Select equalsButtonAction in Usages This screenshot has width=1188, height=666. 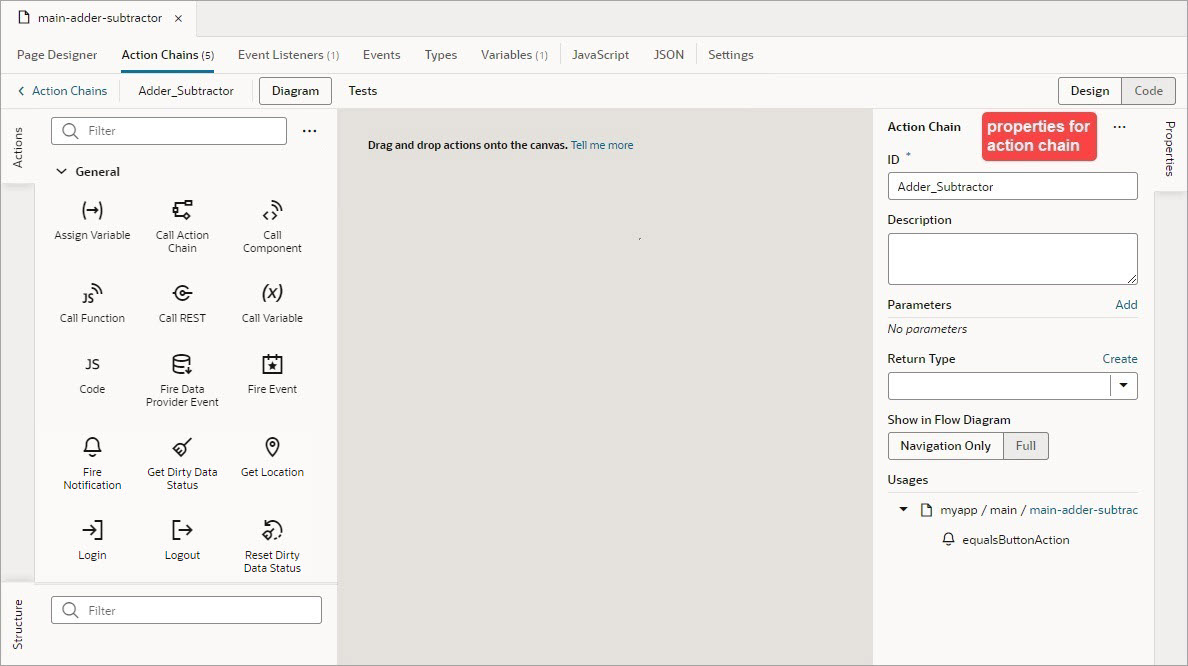(1015, 539)
